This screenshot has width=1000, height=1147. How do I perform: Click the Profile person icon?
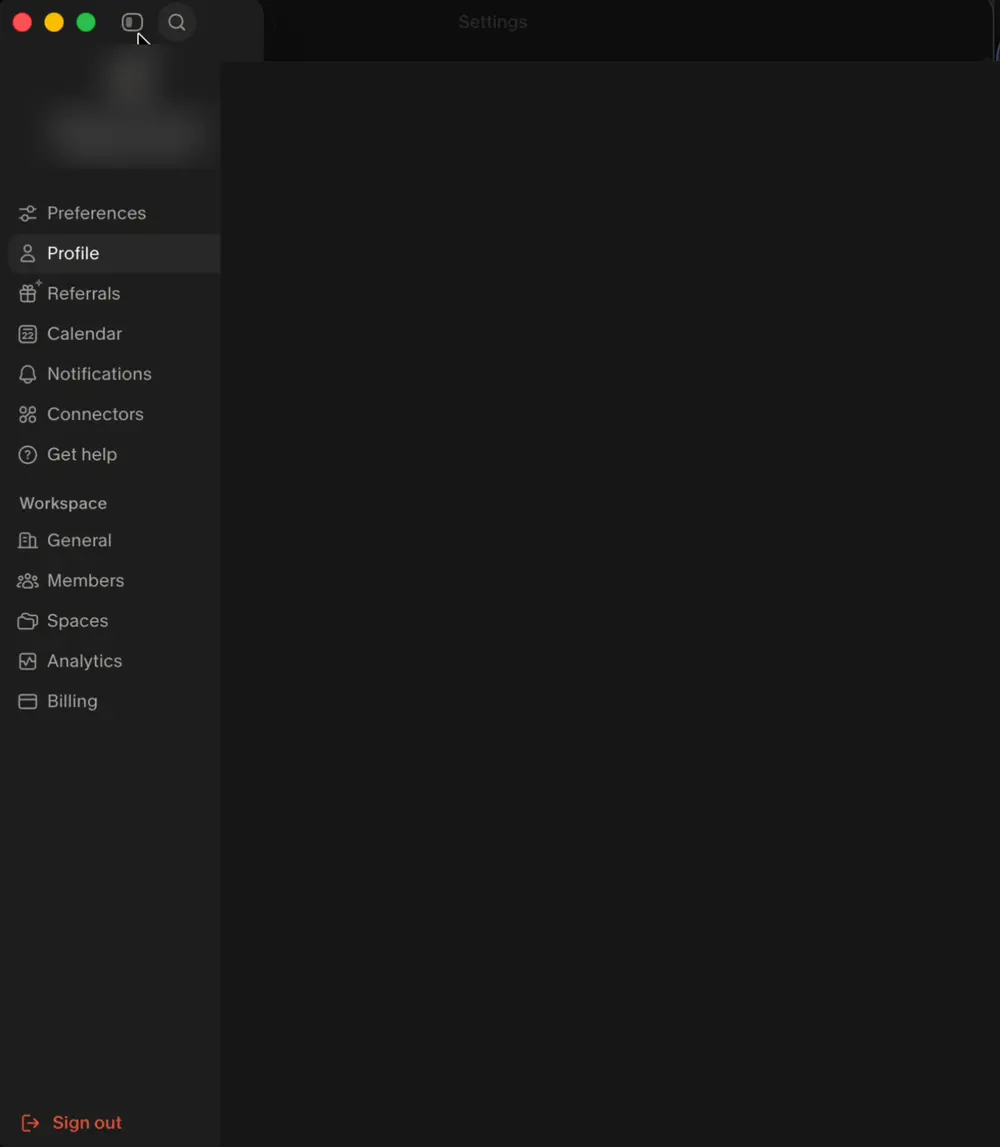28,254
